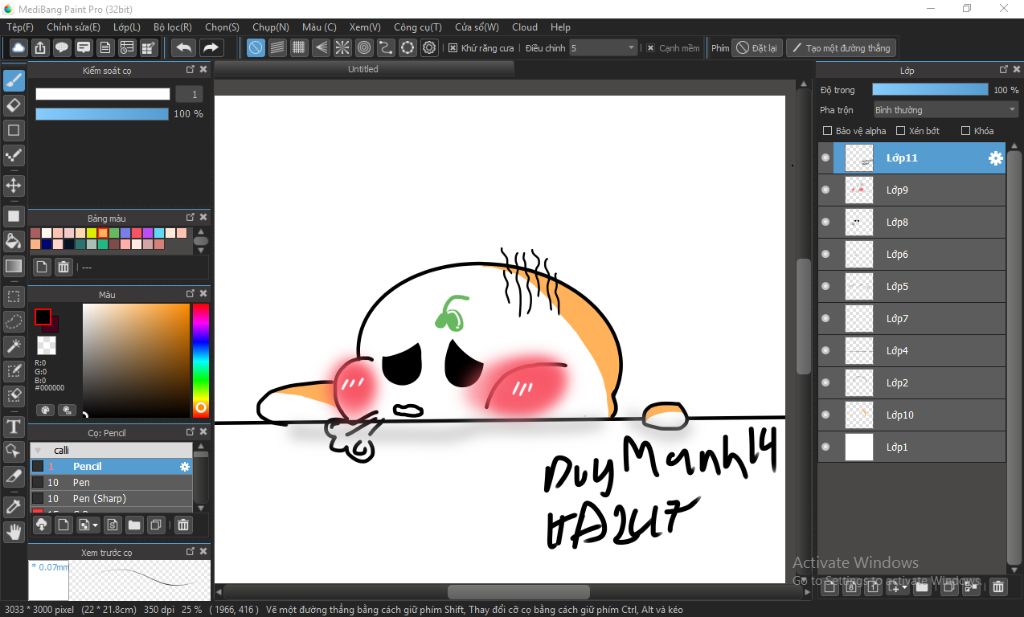Click the Đặt lại button
1024x617 pixels.
pyautogui.click(x=757, y=47)
